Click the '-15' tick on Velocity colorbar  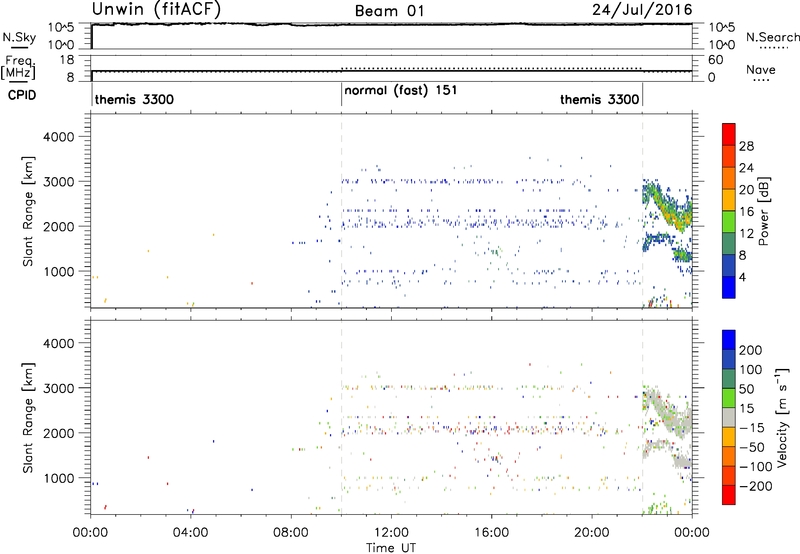pos(752,428)
